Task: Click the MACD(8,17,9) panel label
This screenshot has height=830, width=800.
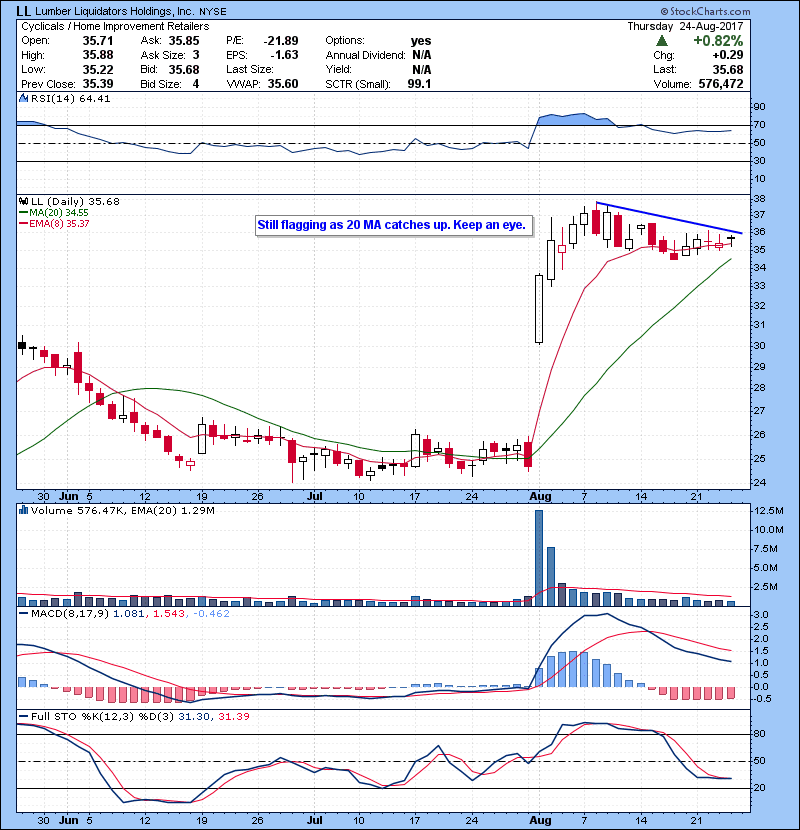Action: tap(70, 614)
